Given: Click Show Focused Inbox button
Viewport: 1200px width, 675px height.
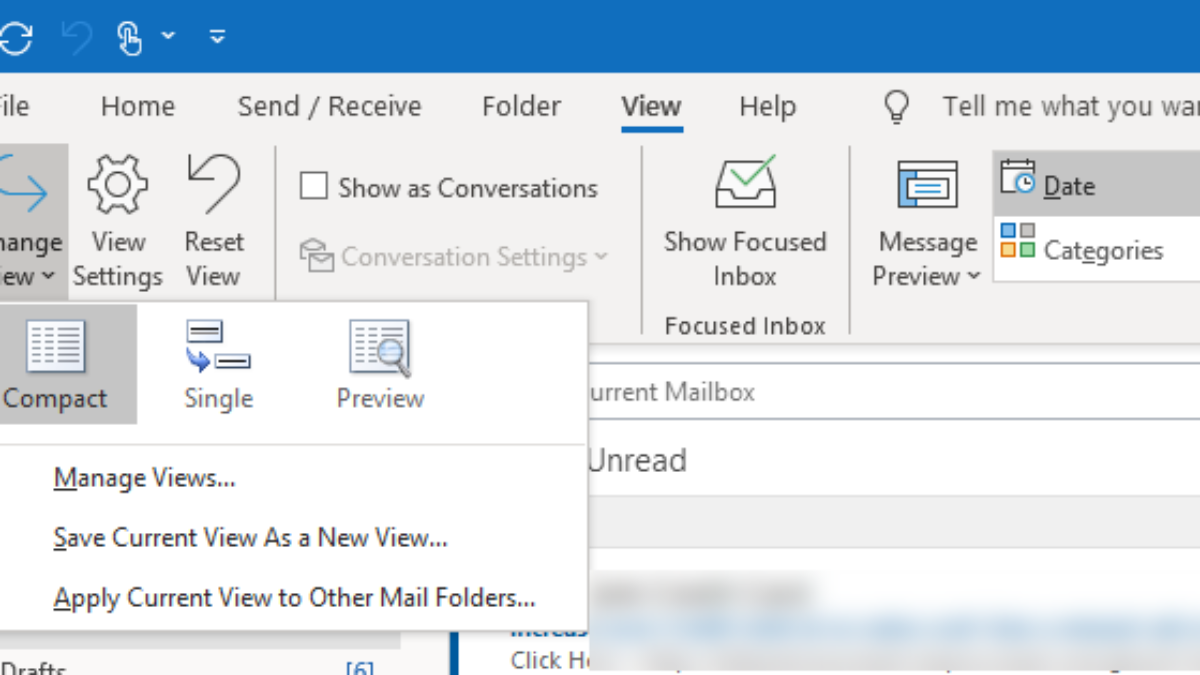Looking at the screenshot, I should 745,222.
